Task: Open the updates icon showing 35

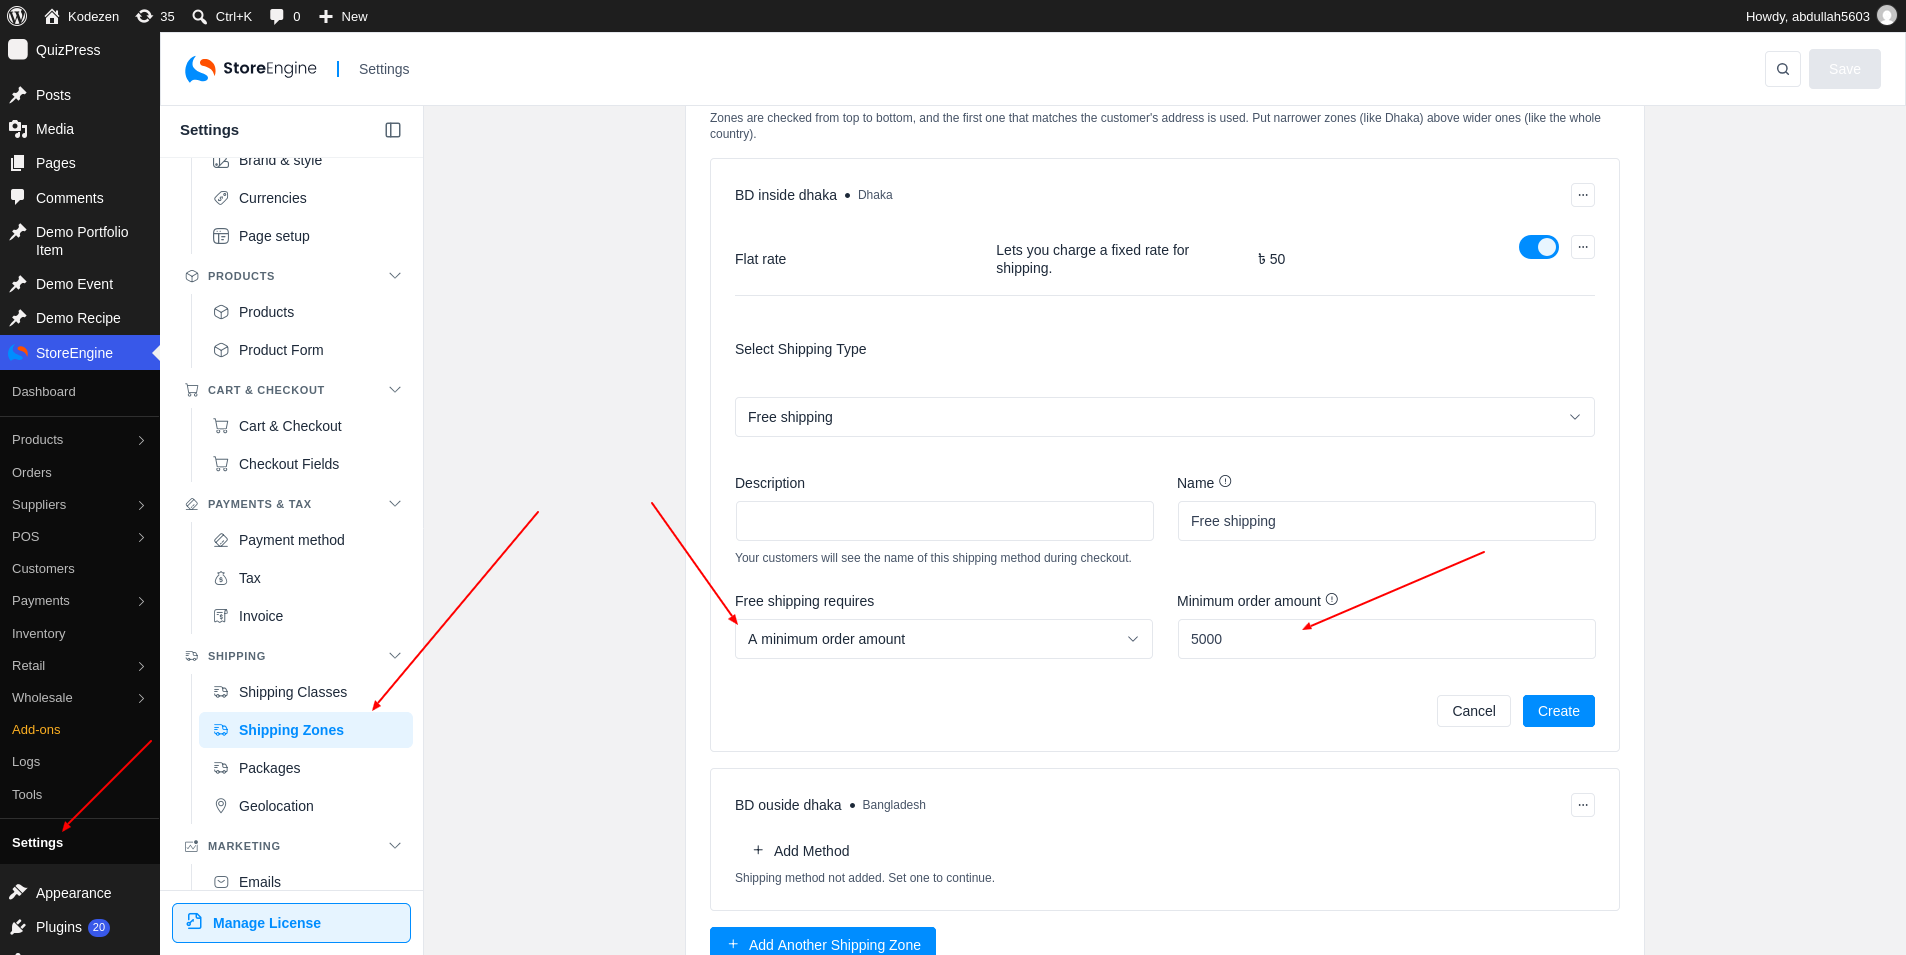Action: (155, 16)
